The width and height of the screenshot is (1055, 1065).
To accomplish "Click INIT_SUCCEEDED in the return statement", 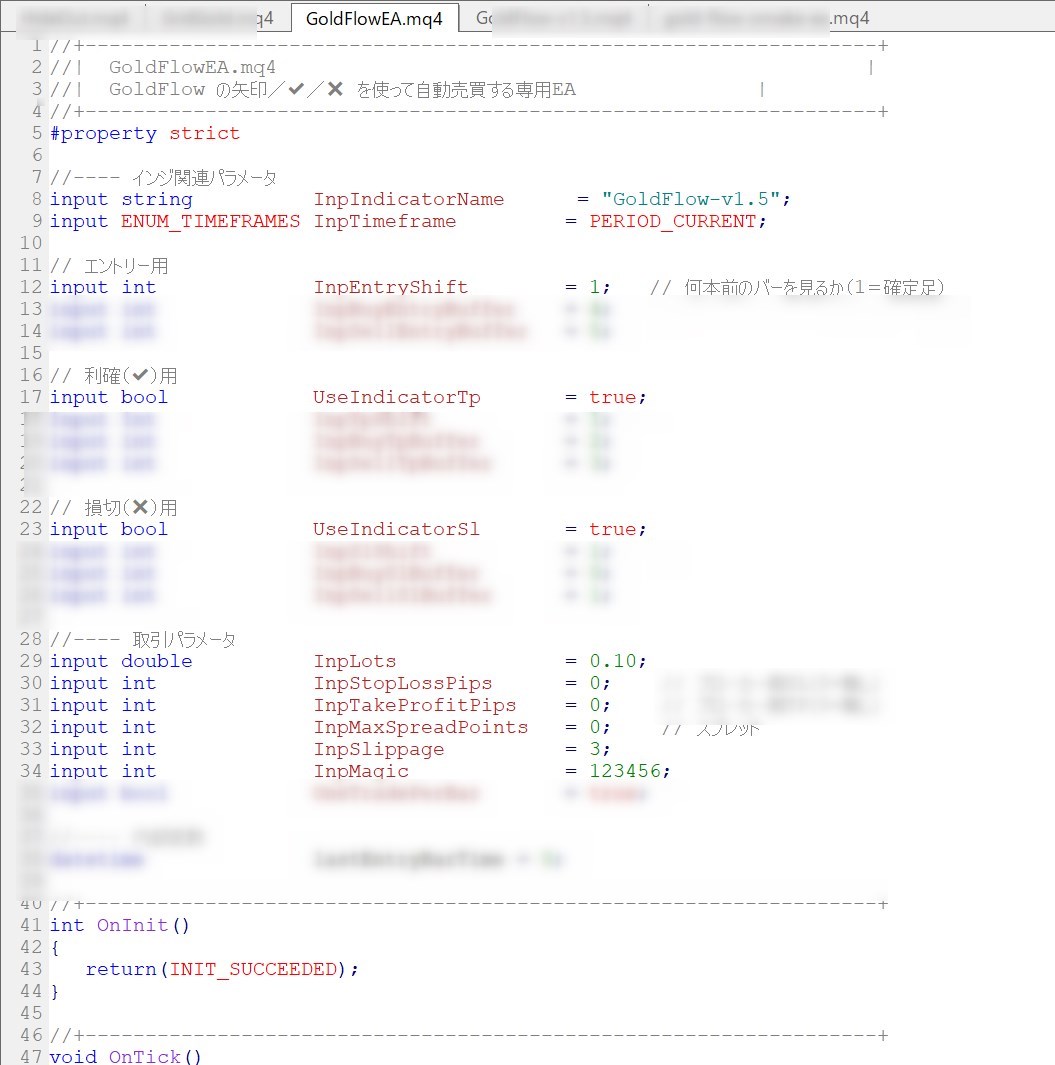I will click(x=253, y=969).
